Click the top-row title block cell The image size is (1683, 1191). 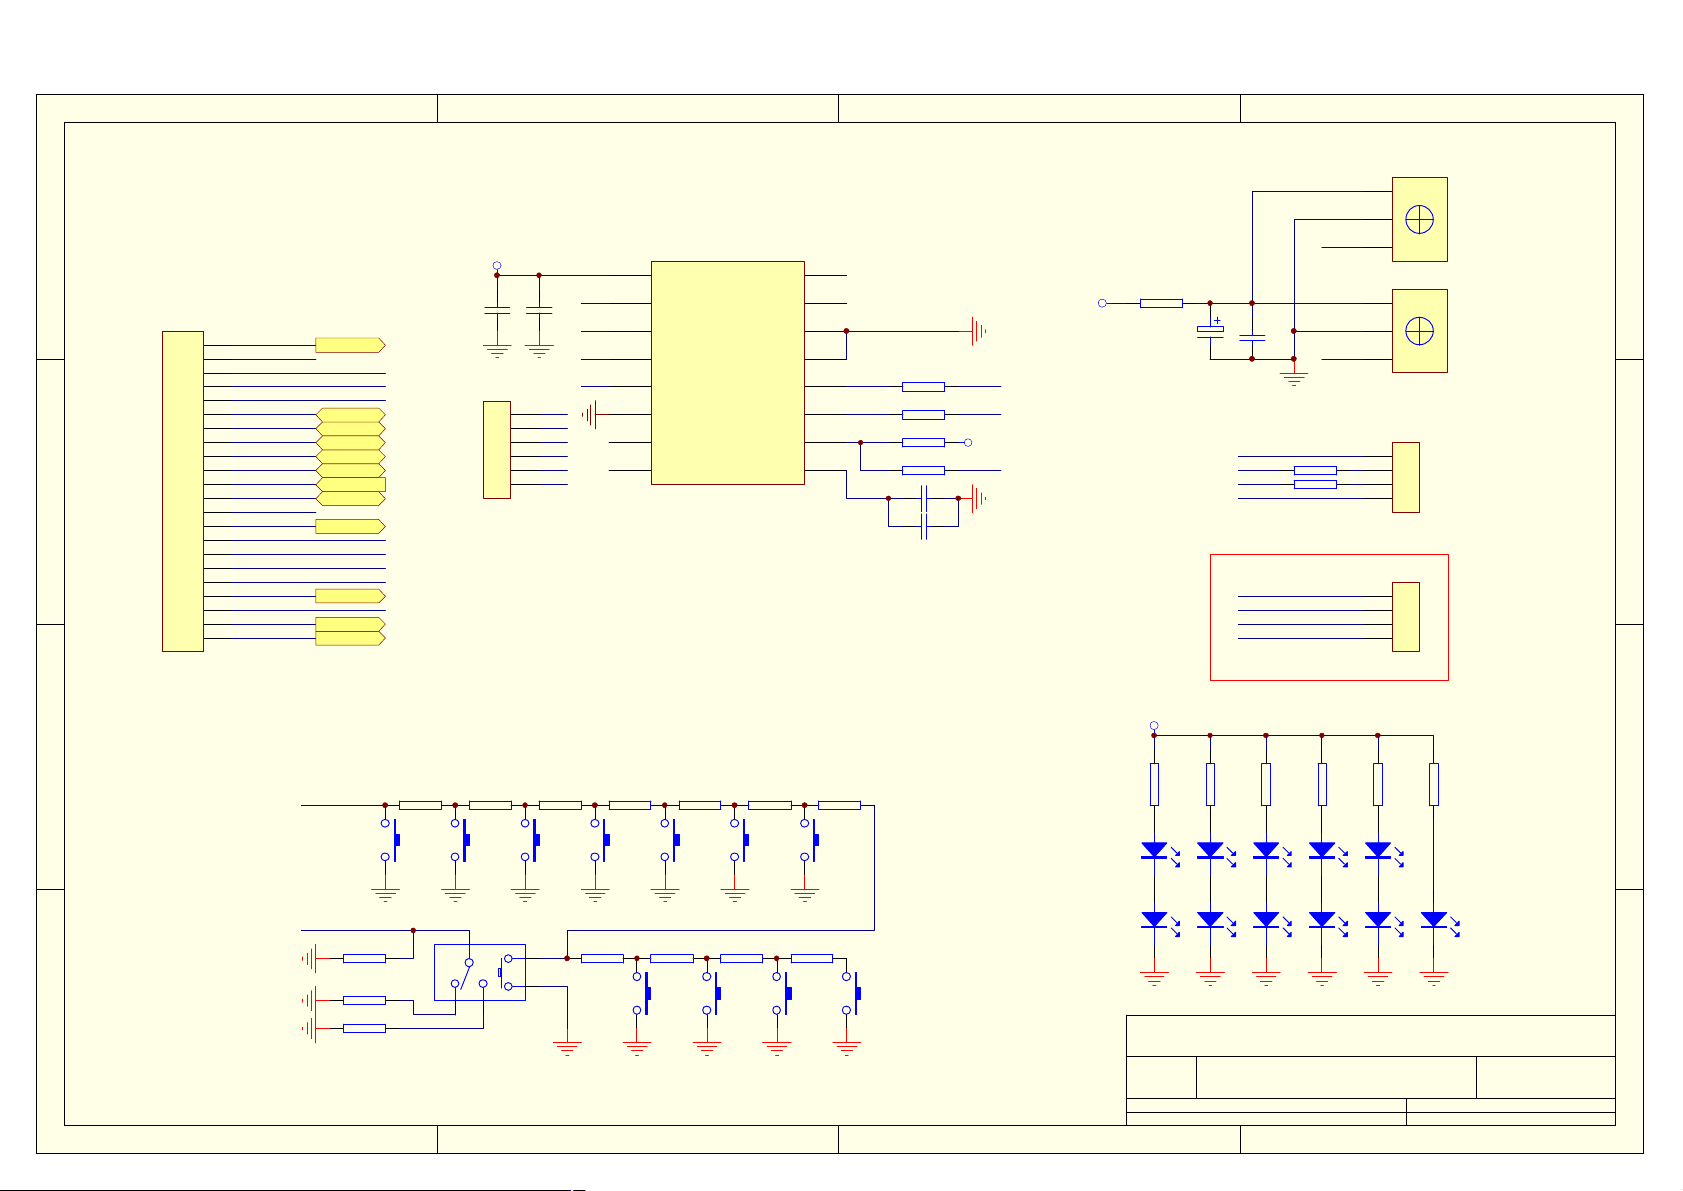[x=1371, y=1036]
